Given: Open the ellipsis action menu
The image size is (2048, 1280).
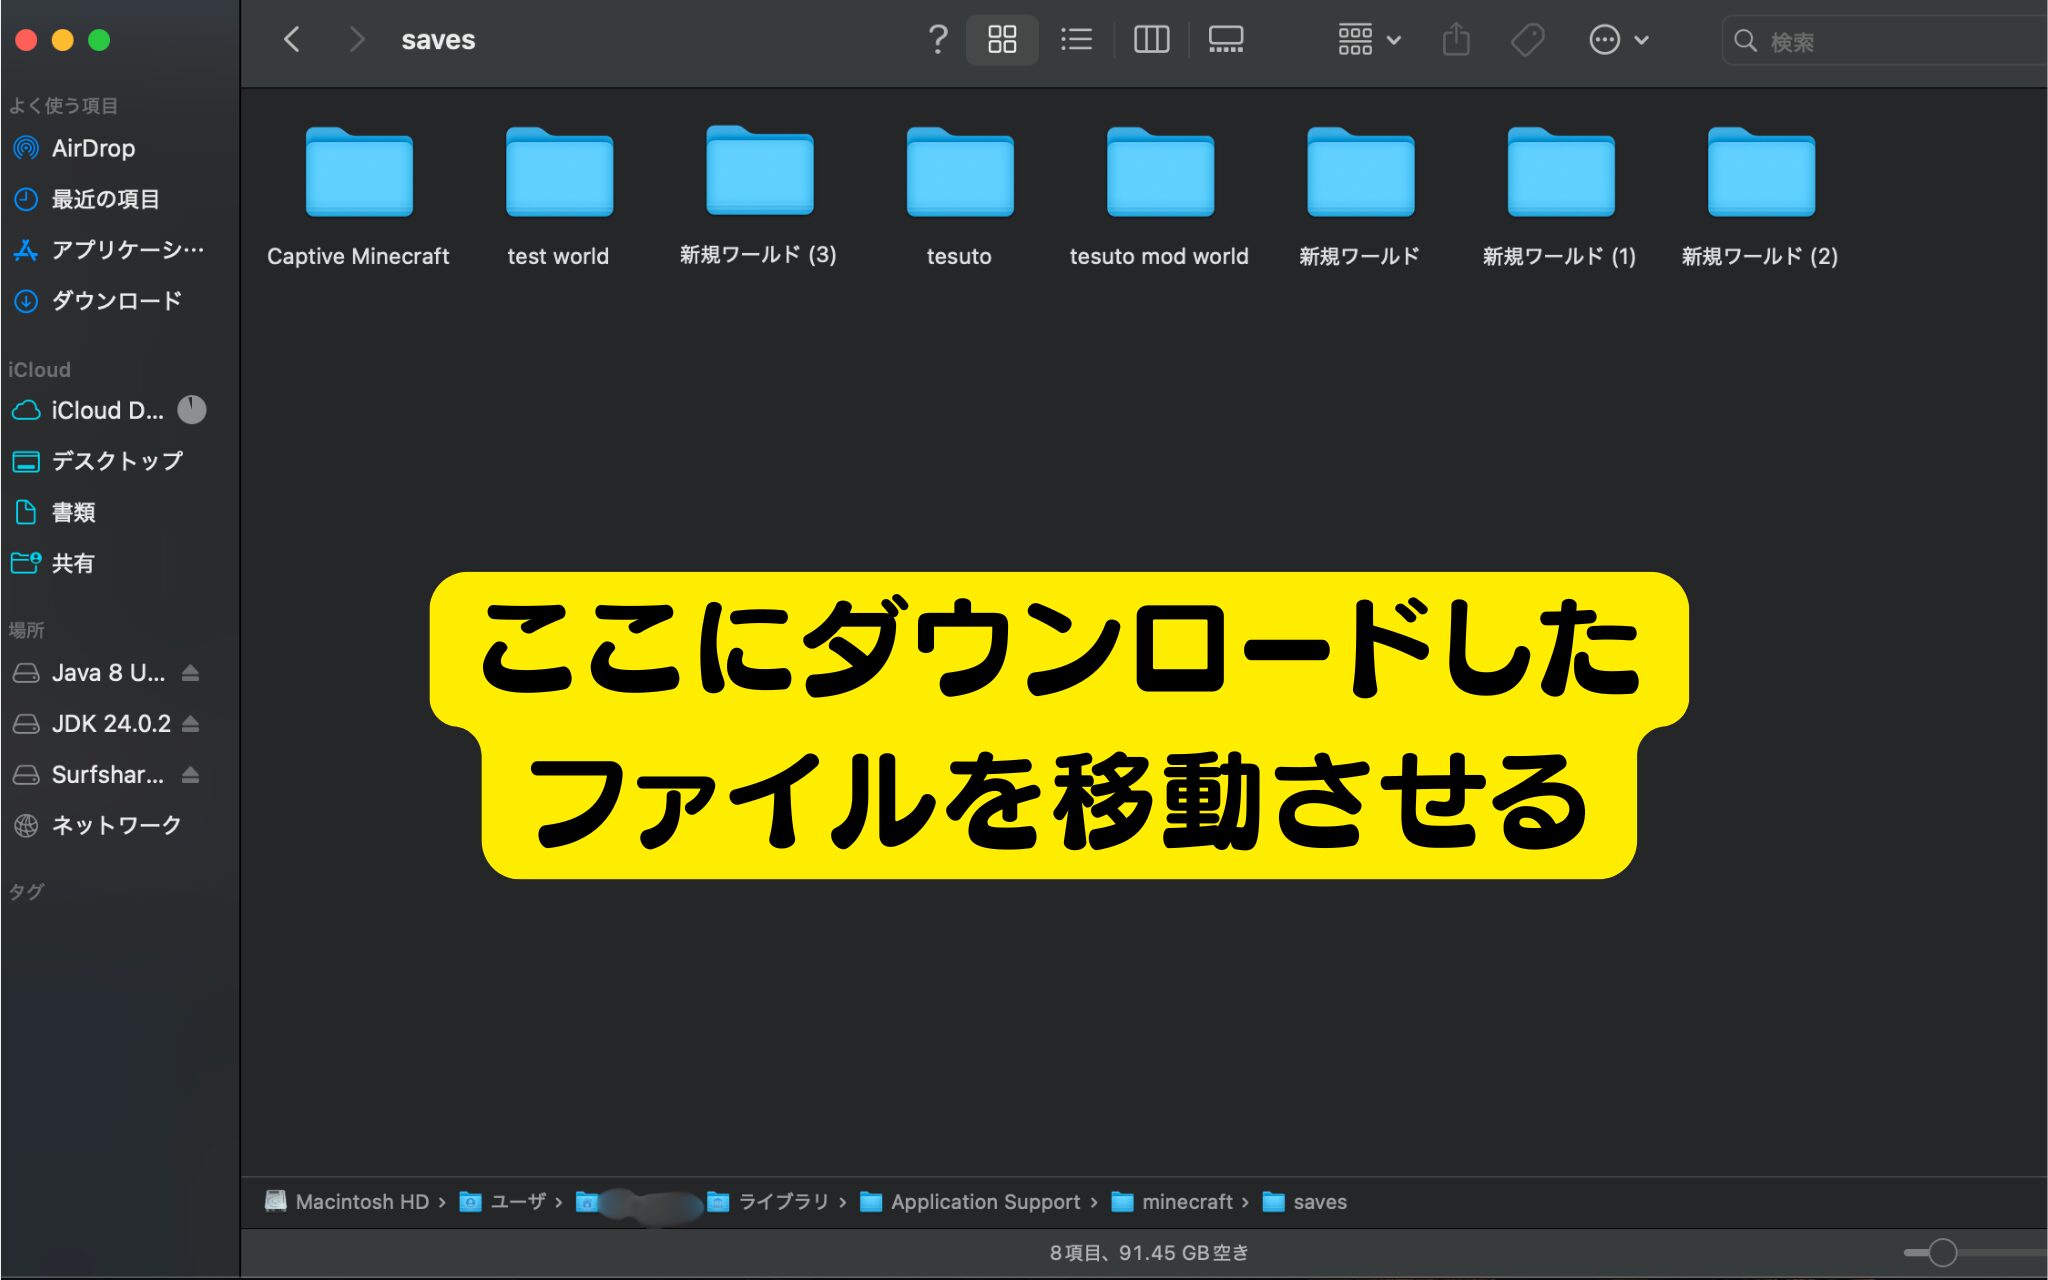Looking at the screenshot, I should [1617, 40].
